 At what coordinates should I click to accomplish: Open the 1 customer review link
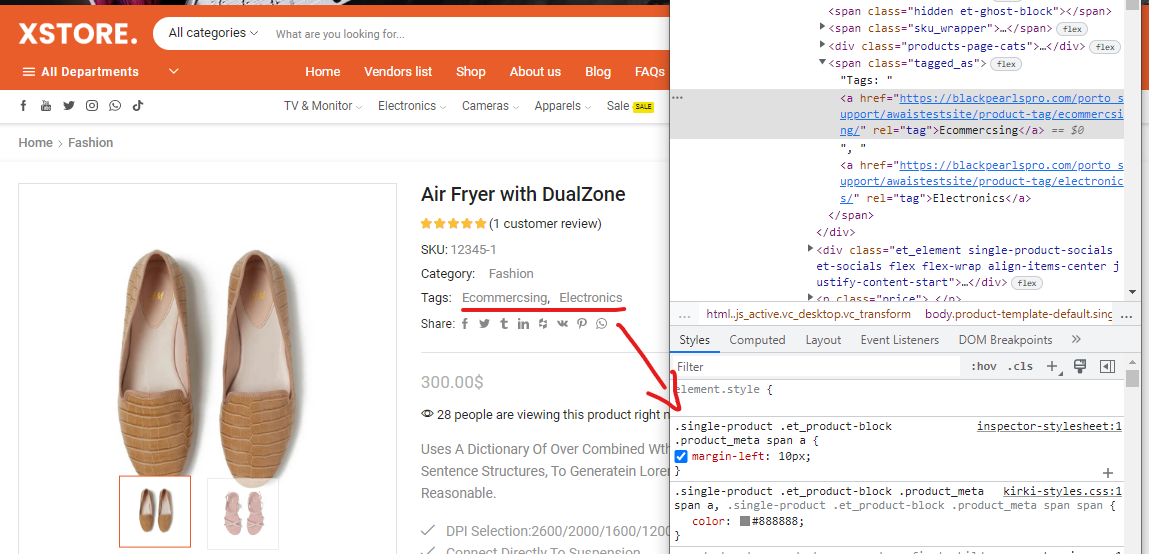pos(545,224)
